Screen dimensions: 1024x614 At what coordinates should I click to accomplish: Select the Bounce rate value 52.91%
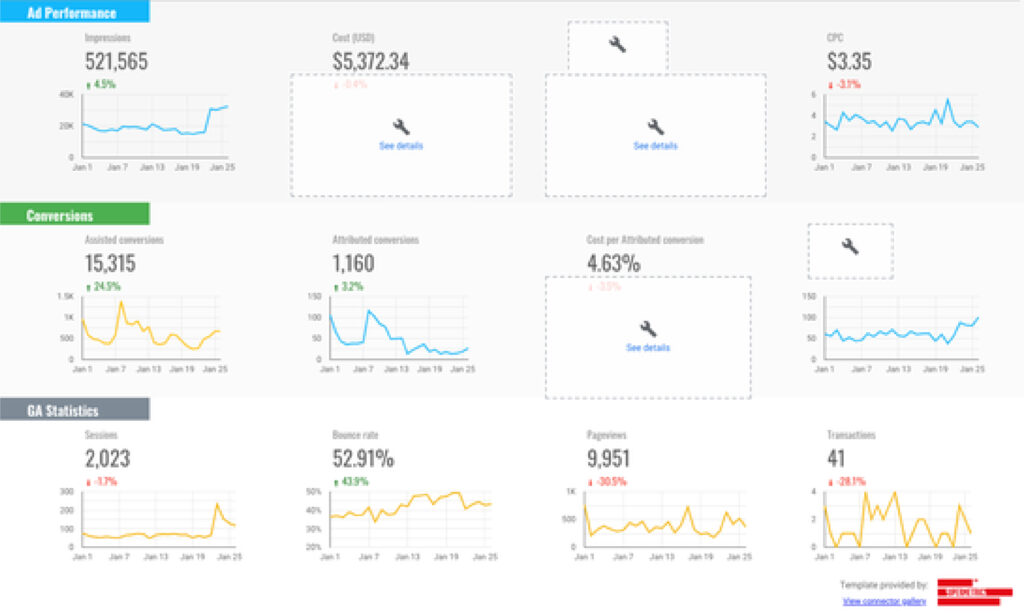363,459
